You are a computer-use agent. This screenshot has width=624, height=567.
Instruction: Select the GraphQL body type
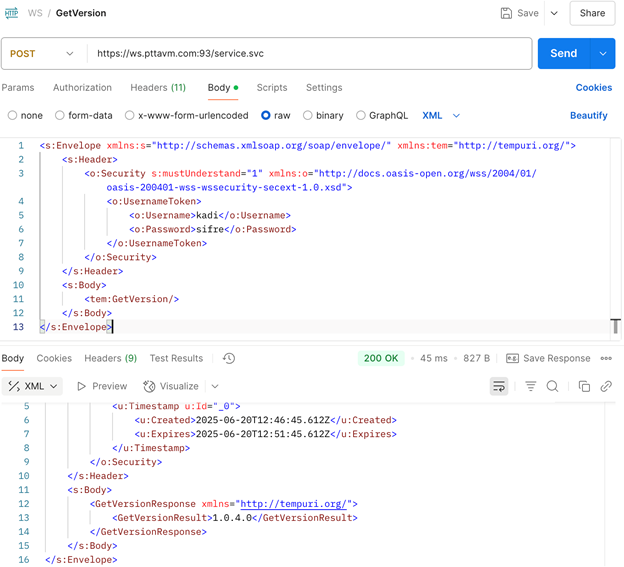point(361,115)
